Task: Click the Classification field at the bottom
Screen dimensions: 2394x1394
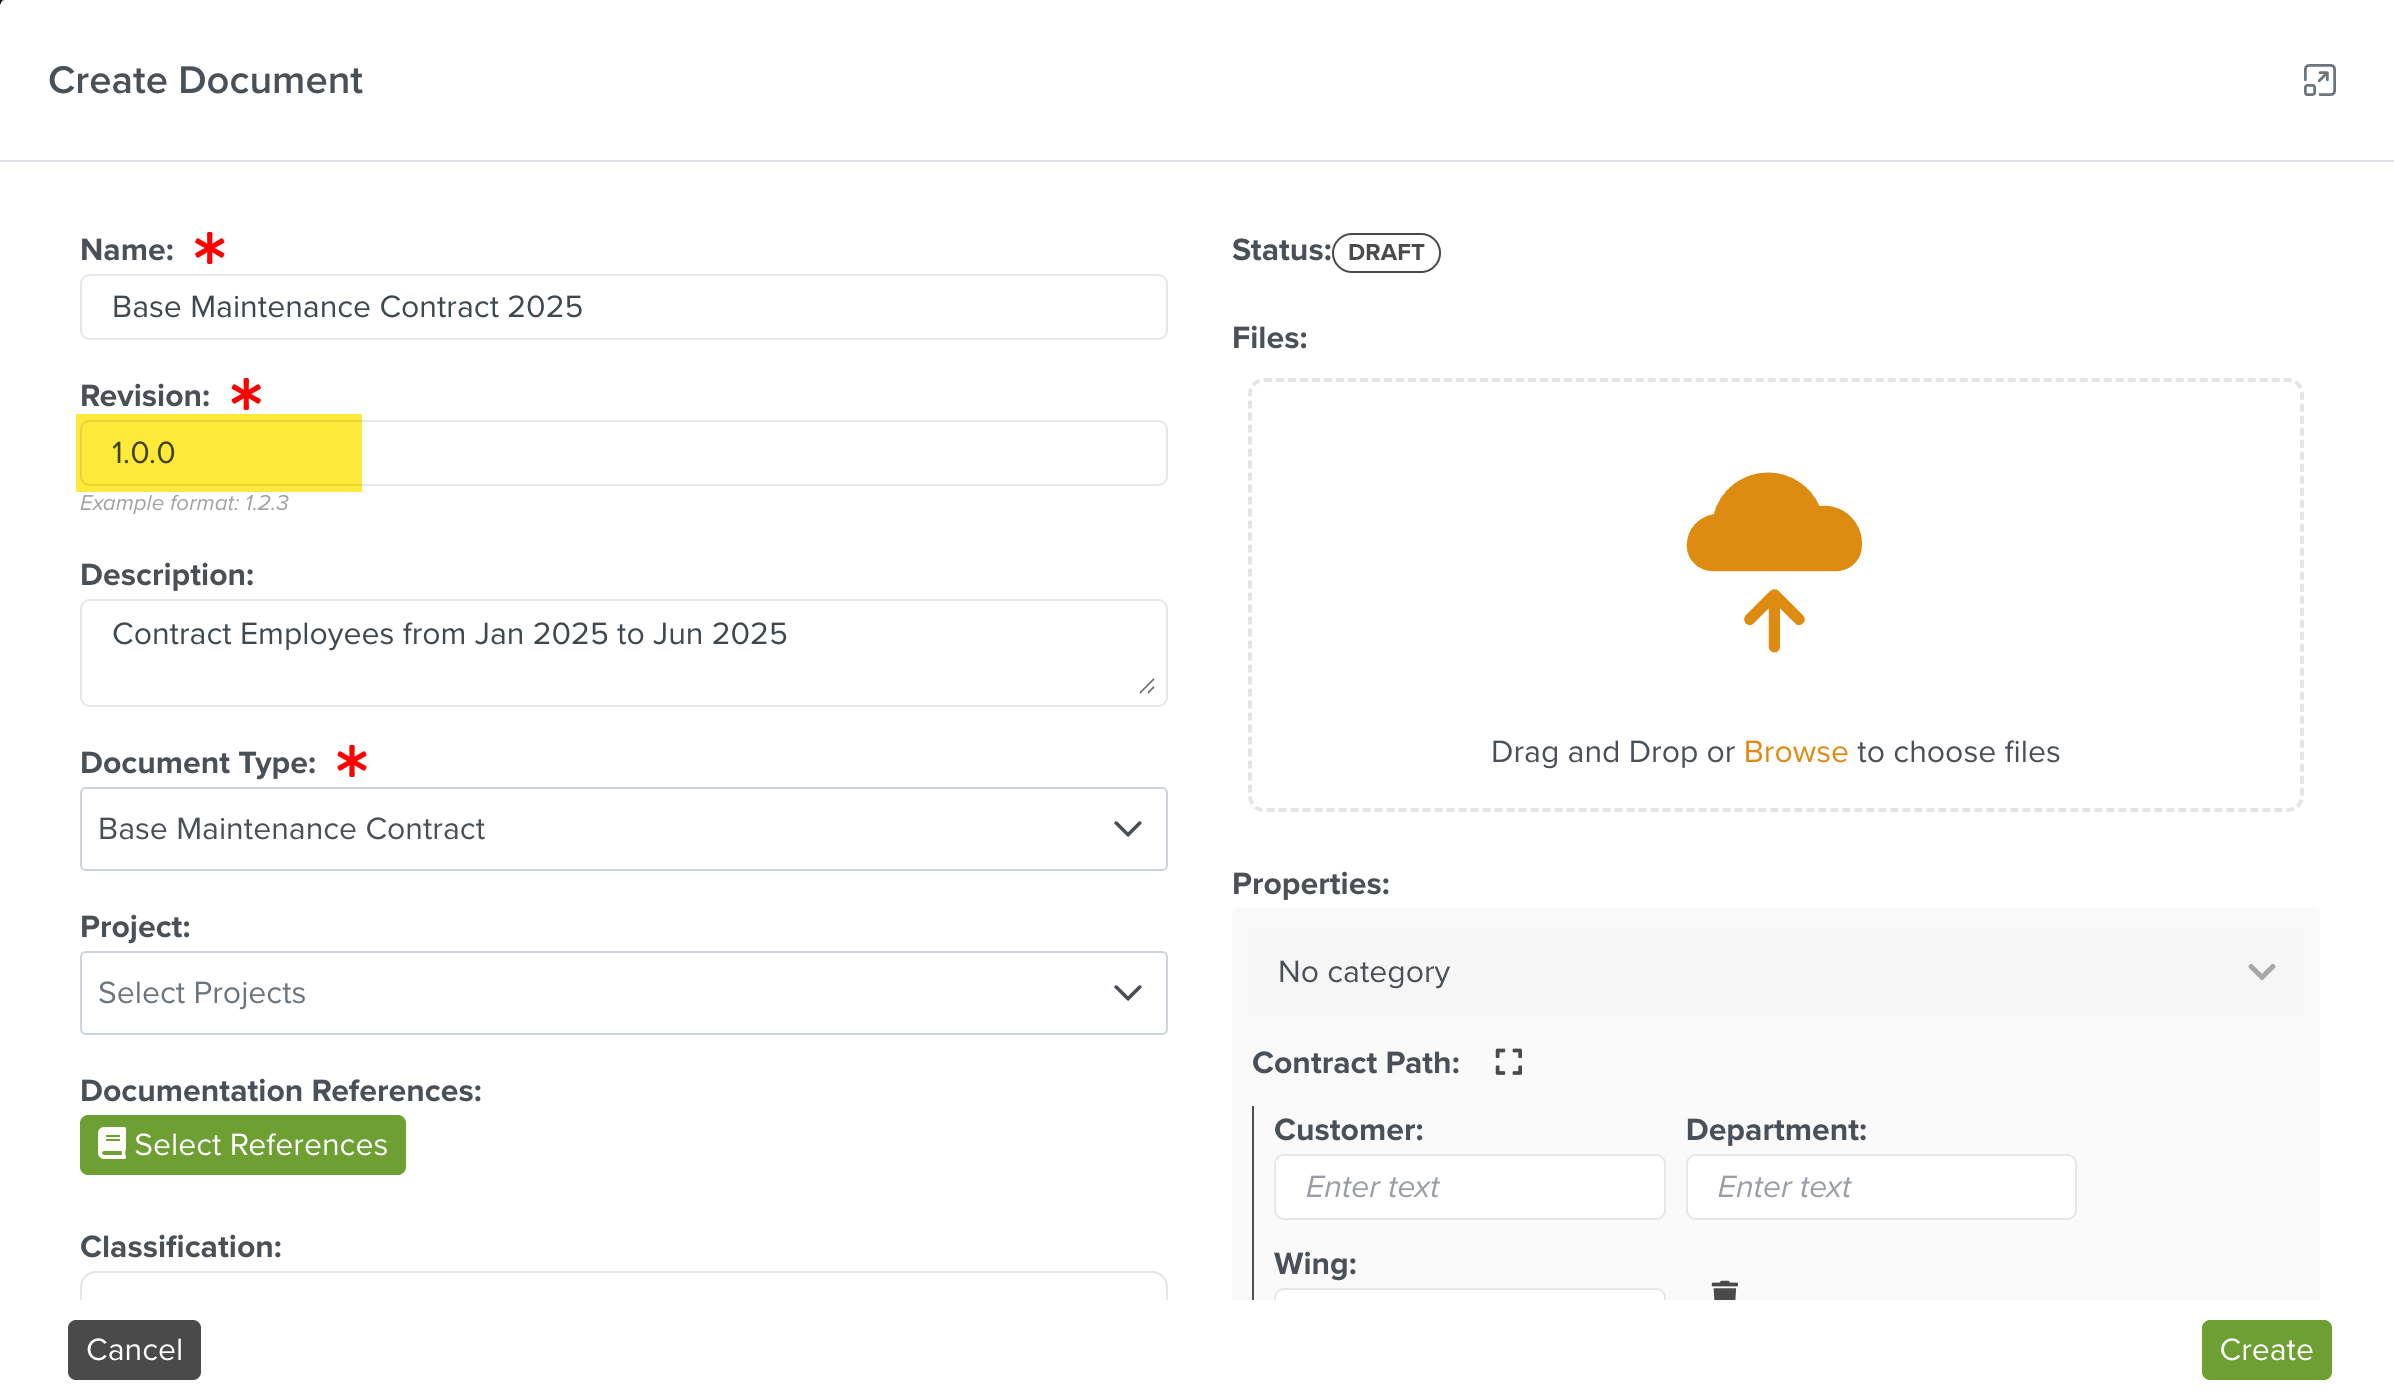Action: click(x=623, y=1286)
